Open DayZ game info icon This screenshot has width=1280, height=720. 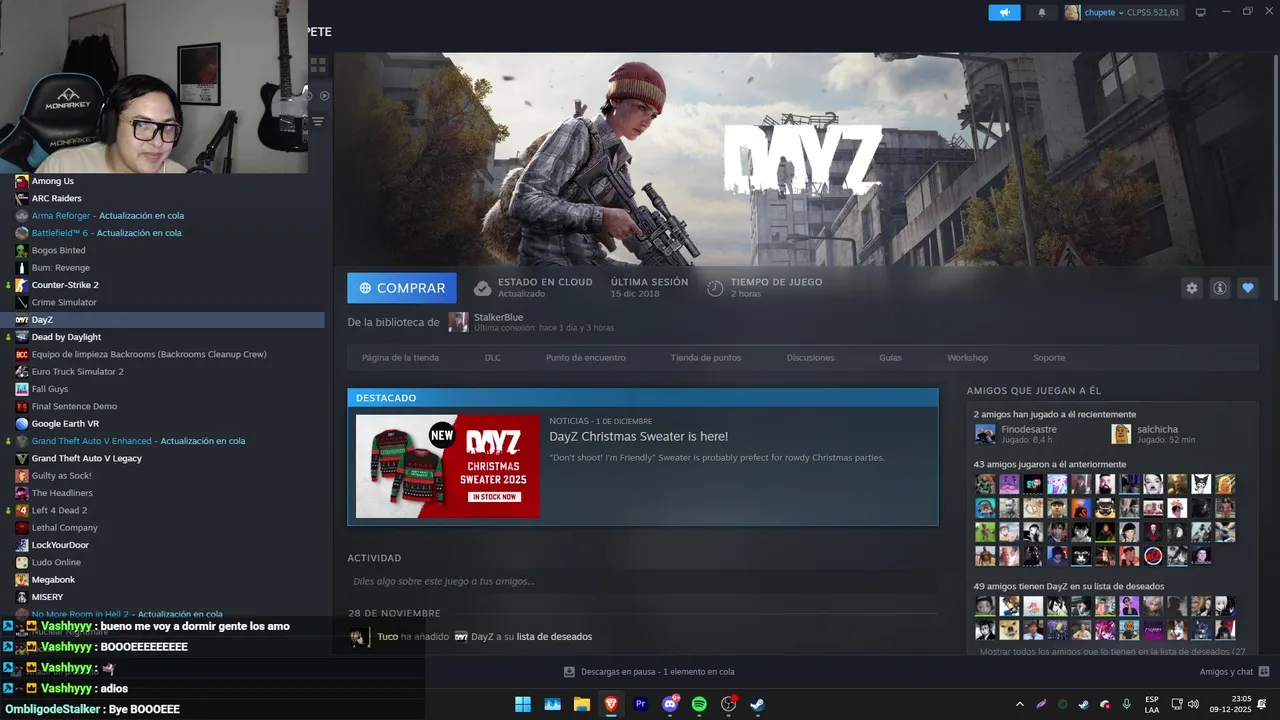[x=1220, y=288]
